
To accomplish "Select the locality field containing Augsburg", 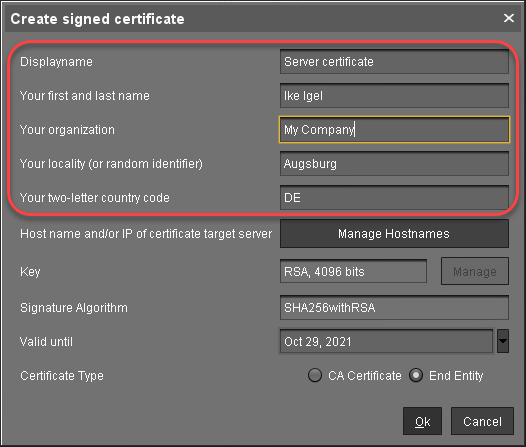I will 394,164.
